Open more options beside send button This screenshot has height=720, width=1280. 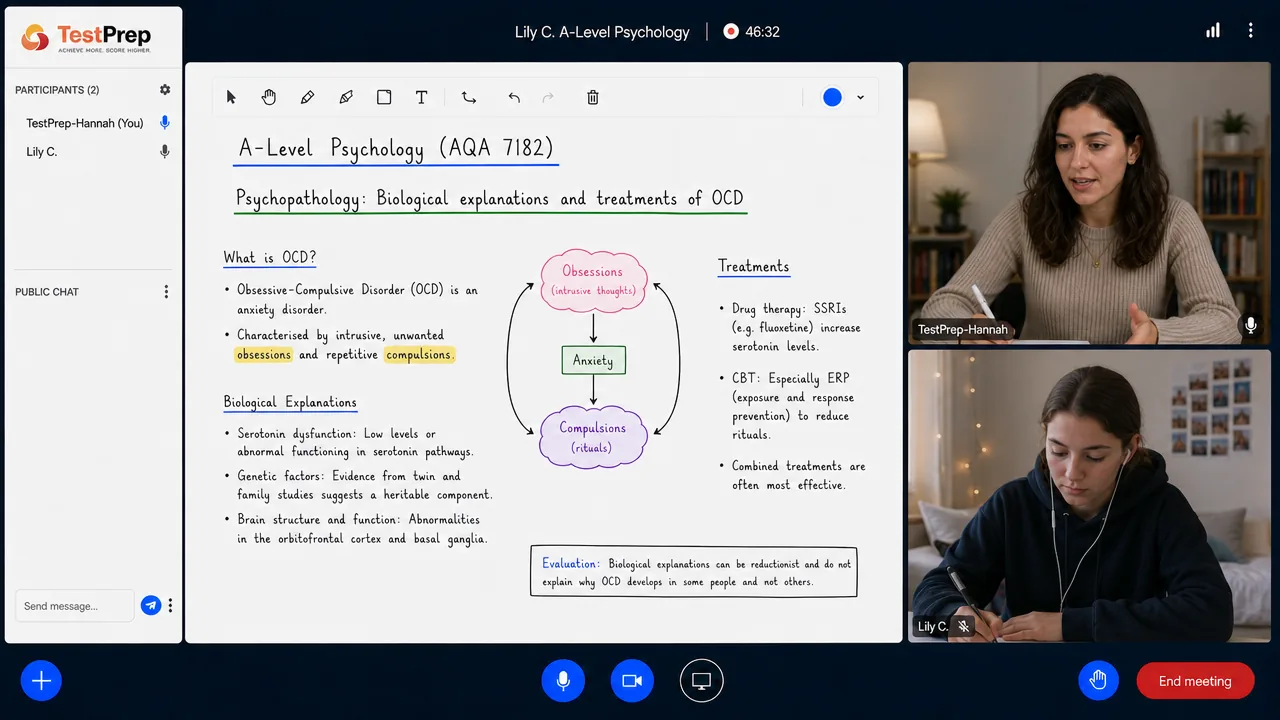click(x=171, y=605)
